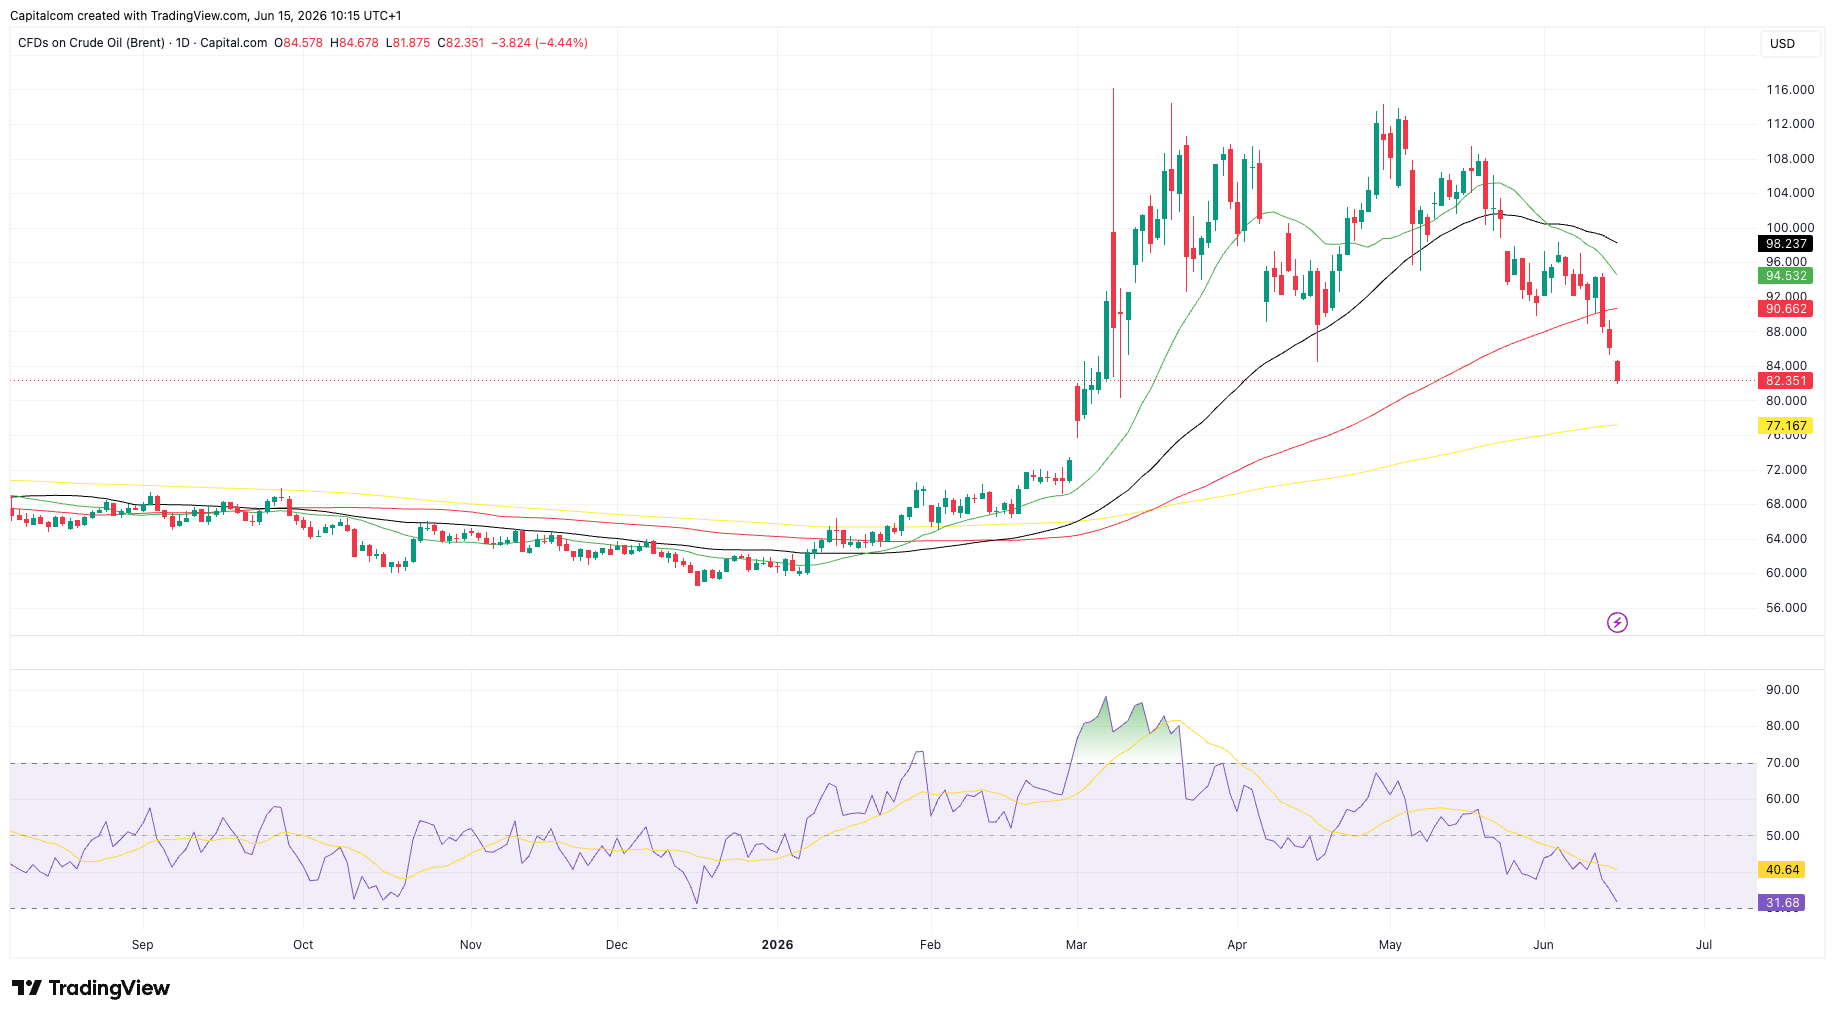
Task: Click the 56.000 price axis tick
Action: 1786,608
